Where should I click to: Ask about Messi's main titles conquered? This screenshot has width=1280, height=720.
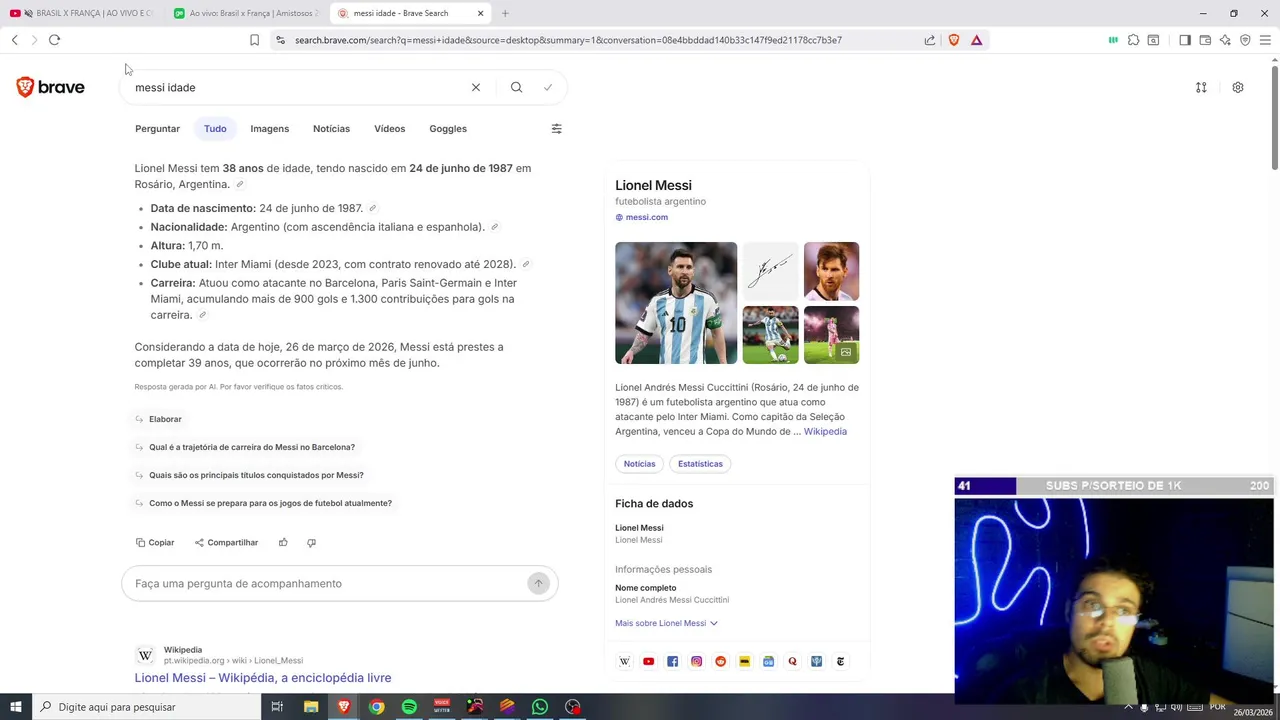click(249, 475)
